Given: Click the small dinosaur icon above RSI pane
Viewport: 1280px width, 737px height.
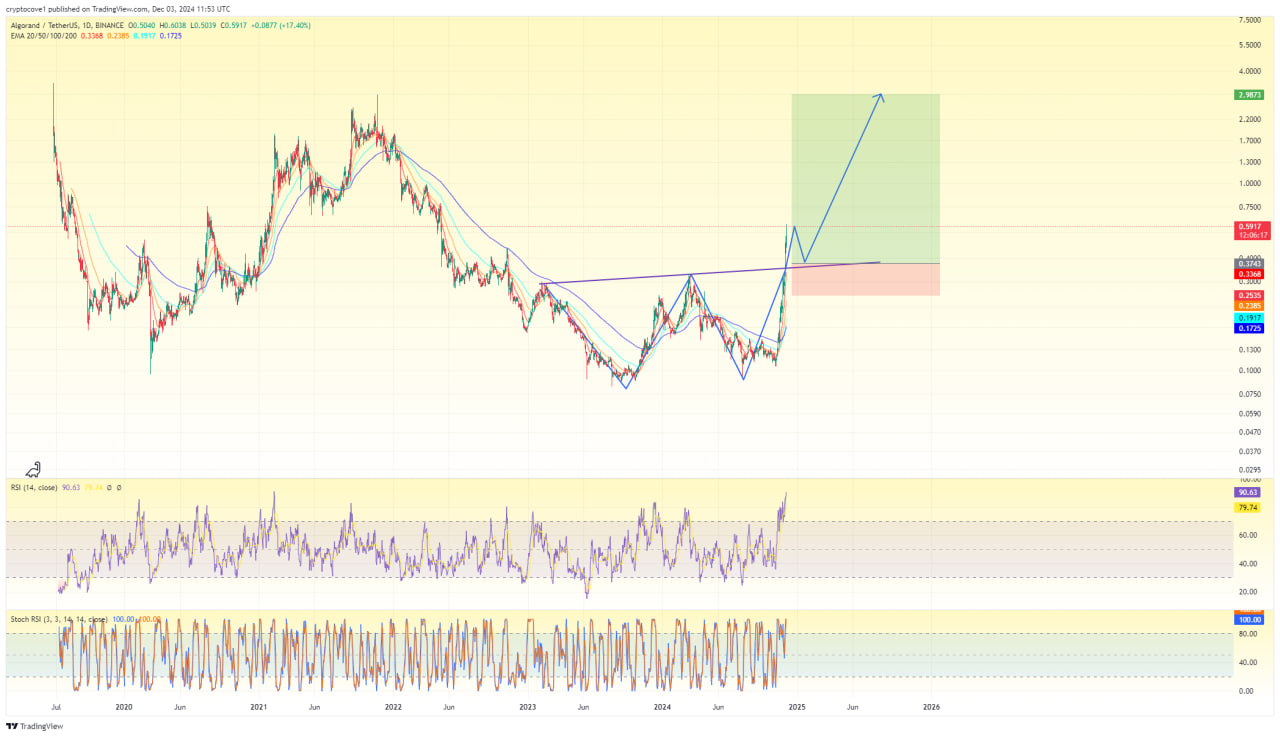Looking at the screenshot, I should coord(33,468).
